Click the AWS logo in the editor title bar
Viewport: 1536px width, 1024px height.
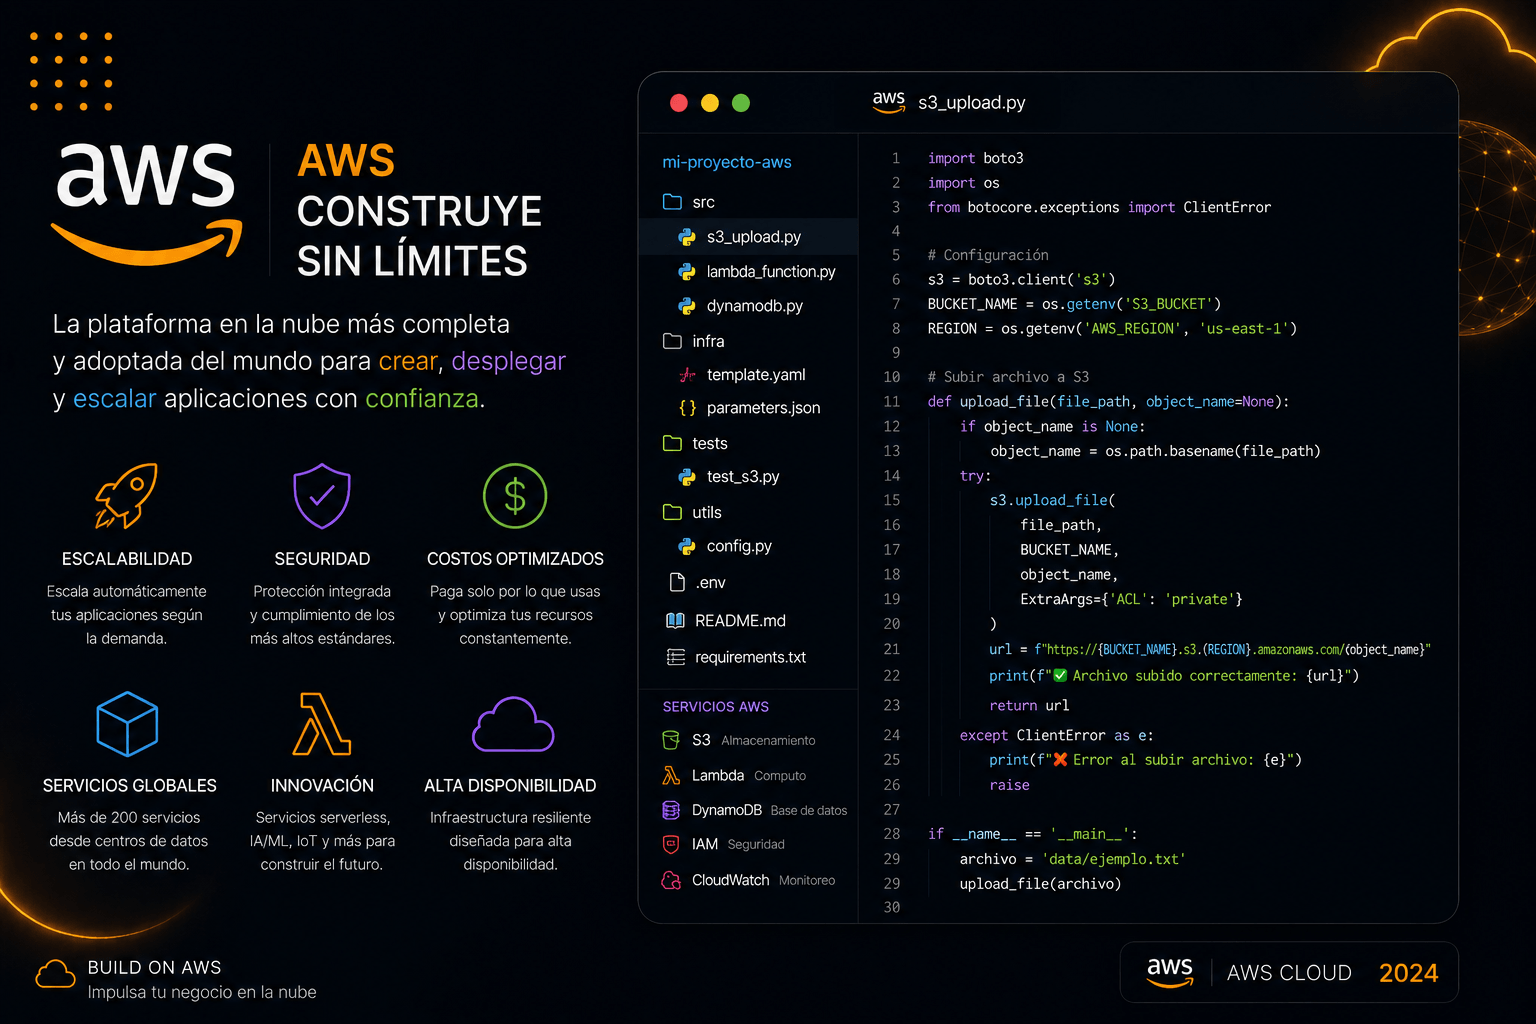(x=888, y=102)
